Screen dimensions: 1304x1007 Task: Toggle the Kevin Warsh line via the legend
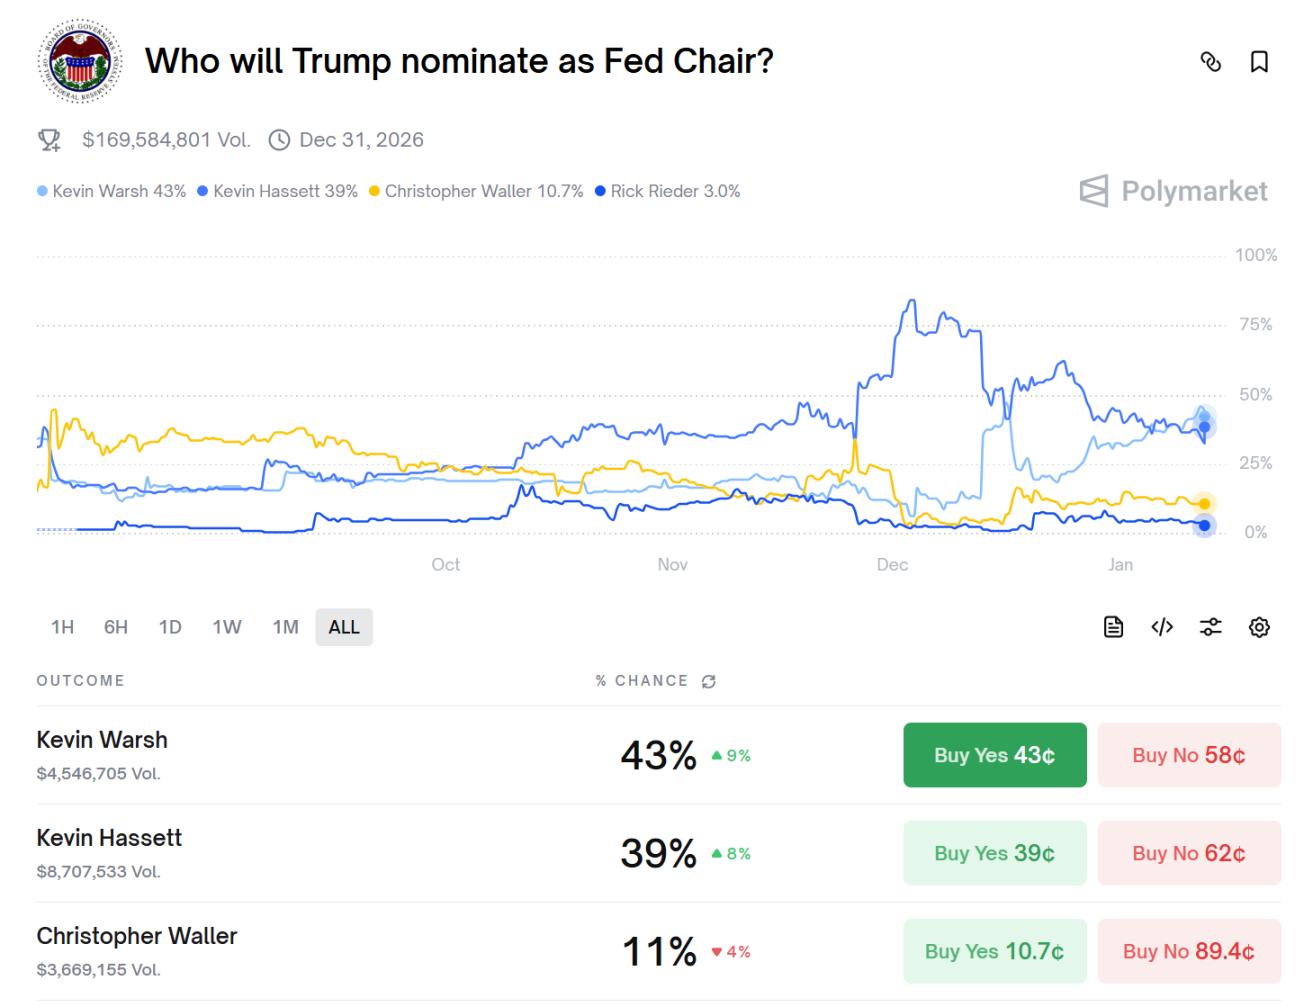[112, 191]
